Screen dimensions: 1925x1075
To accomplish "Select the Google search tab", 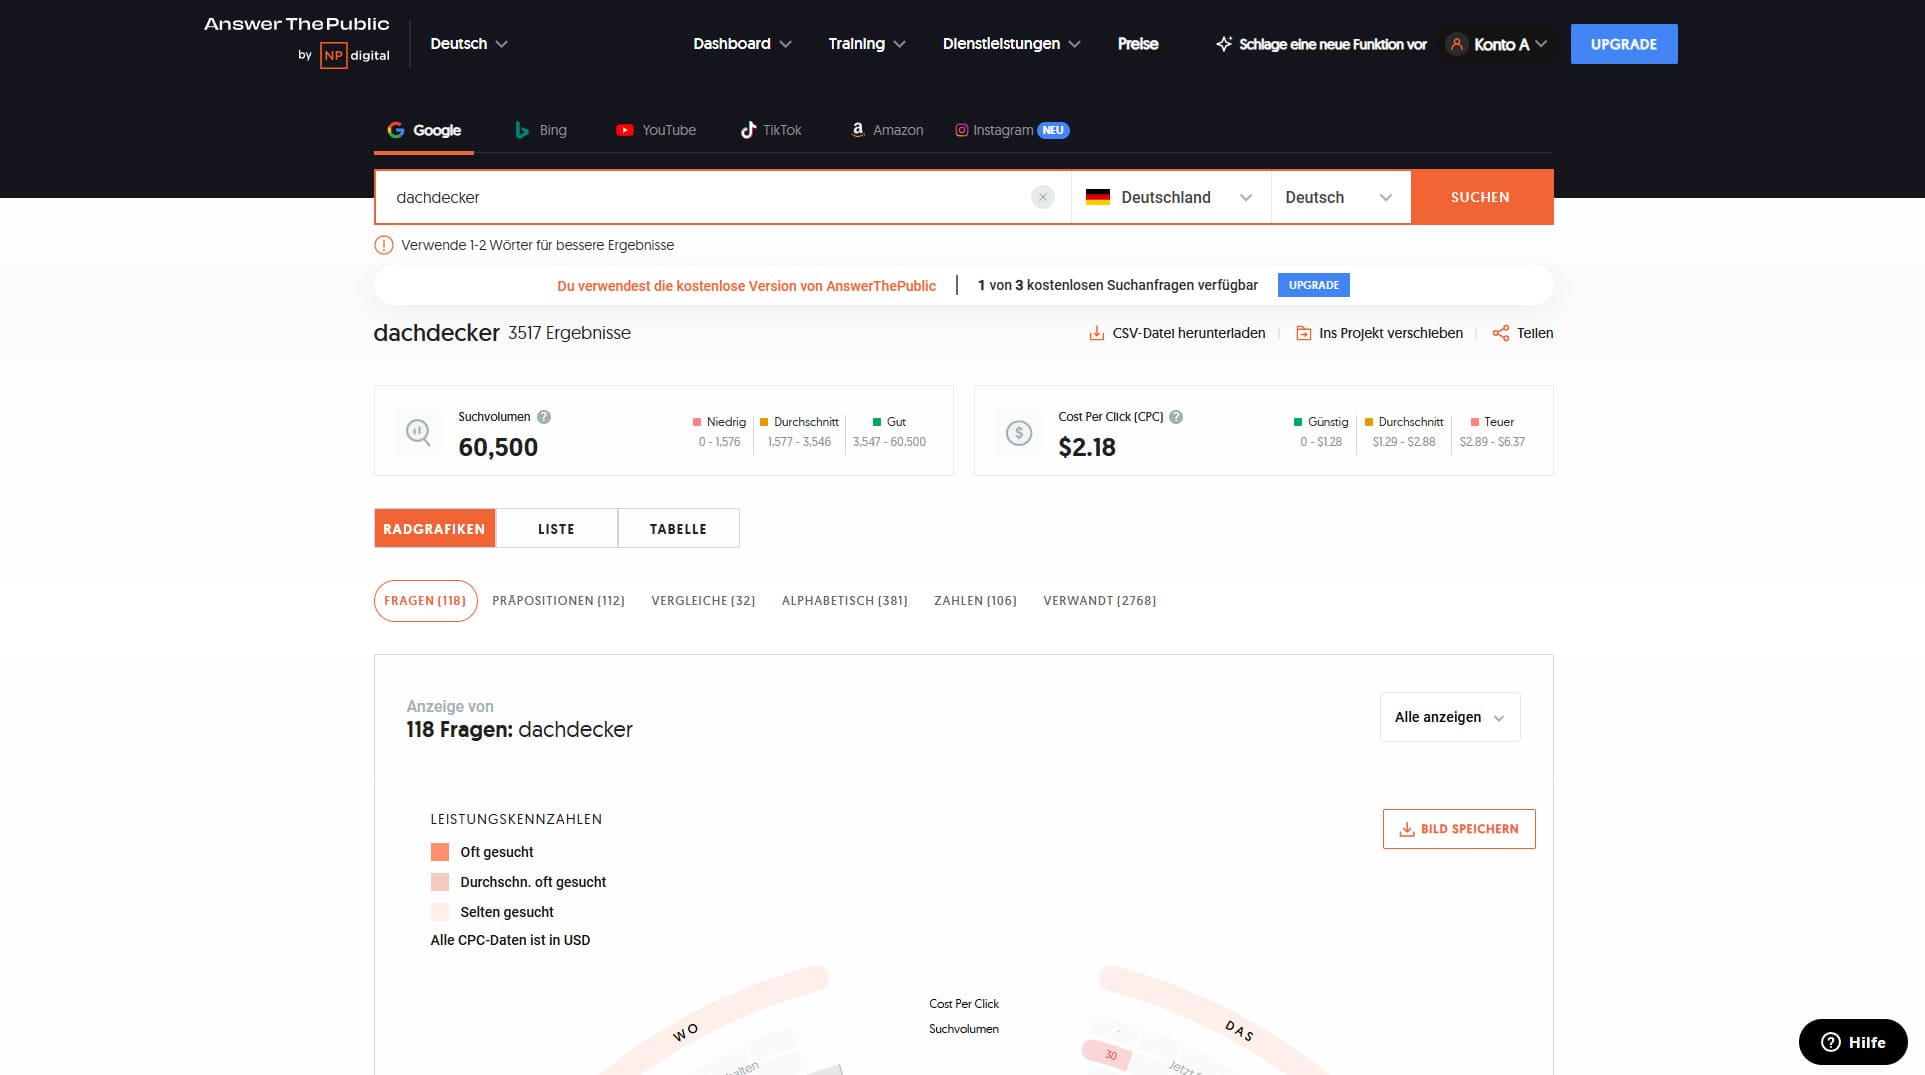I will pos(424,130).
